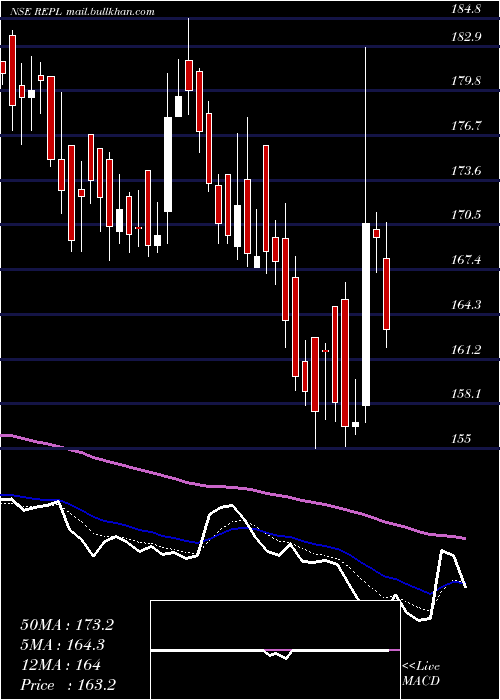Viewport: 500px width, 700px height.
Task: Click the tall white candle near 170.5
Action: 366,314
